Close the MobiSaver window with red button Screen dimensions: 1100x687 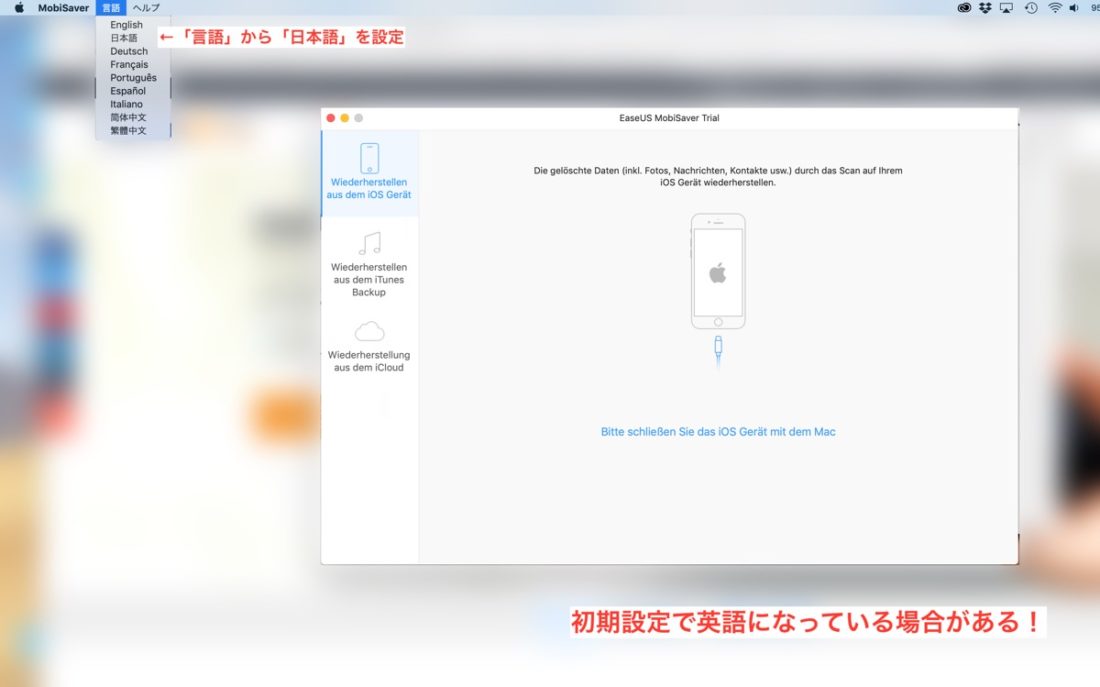(x=330, y=118)
